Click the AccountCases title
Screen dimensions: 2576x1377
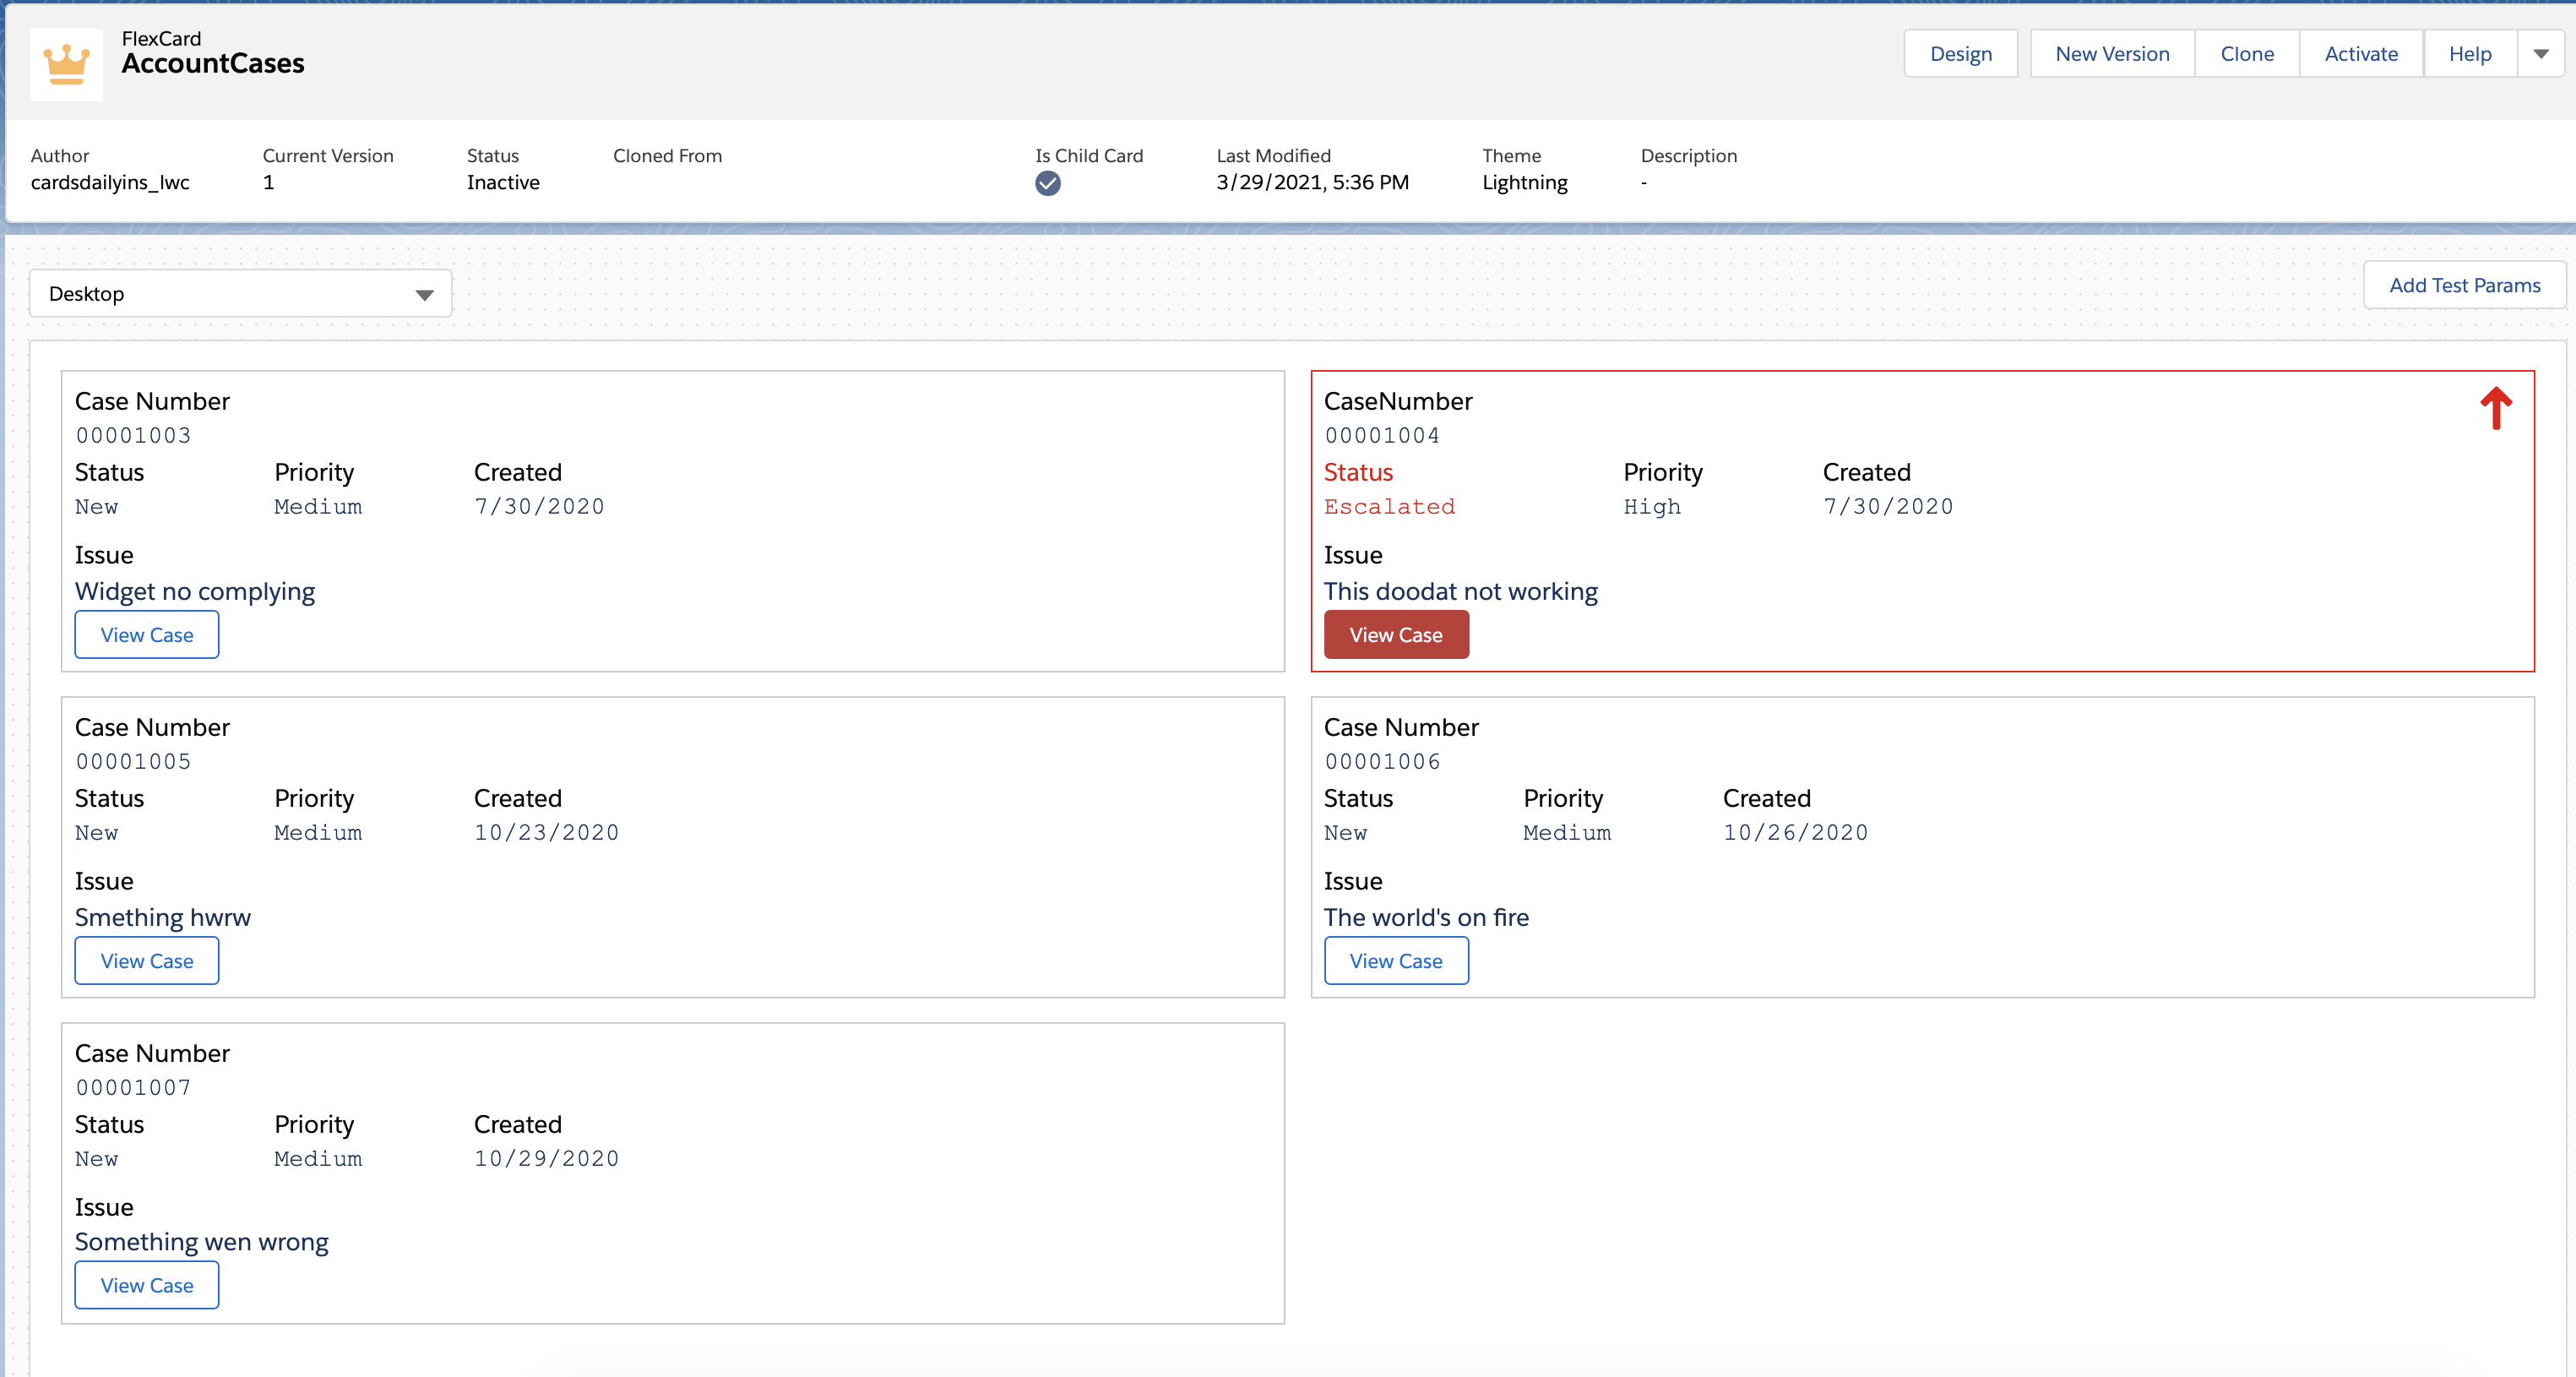click(x=213, y=64)
